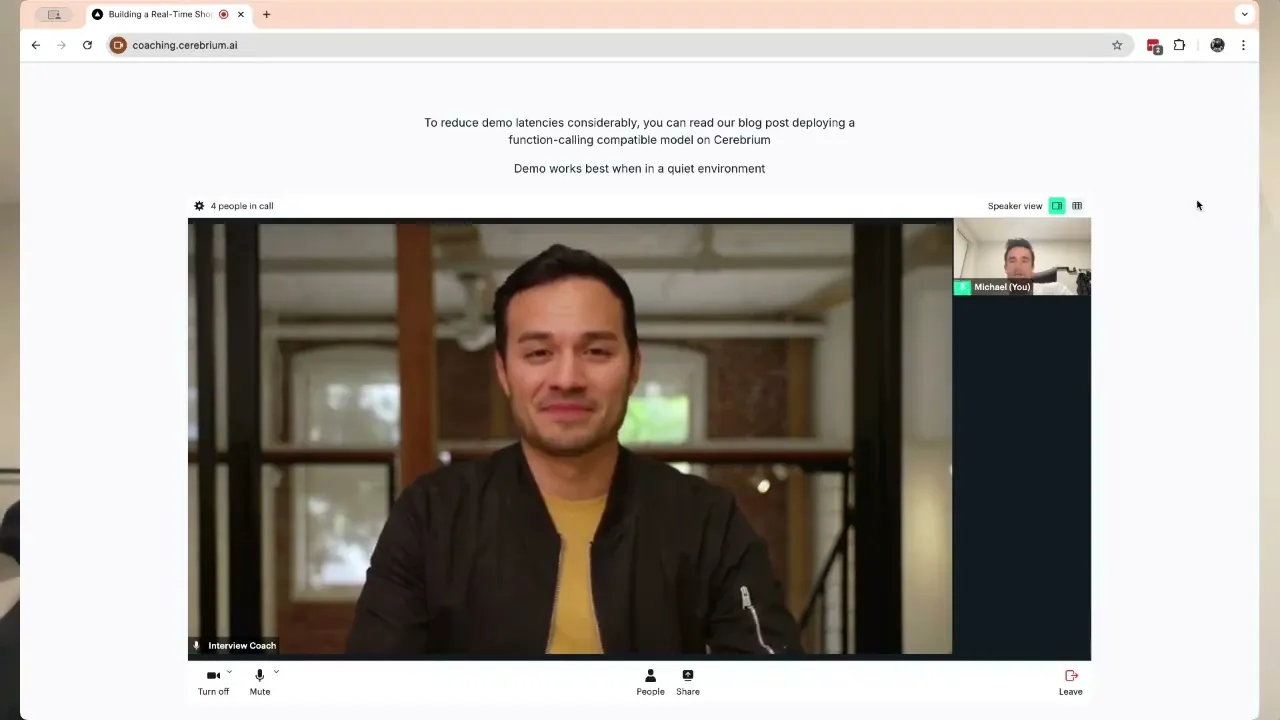The width and height of the screenshot is (1280, 720).
Task: Click the 'Speaker view' label
Action: [x=1015, y=206]
